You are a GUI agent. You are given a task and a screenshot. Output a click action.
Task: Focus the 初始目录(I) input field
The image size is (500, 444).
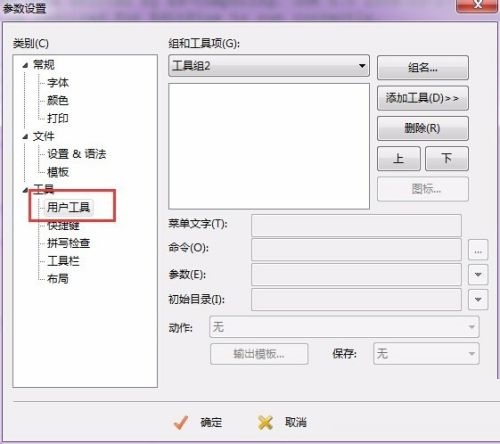point(356,299)
